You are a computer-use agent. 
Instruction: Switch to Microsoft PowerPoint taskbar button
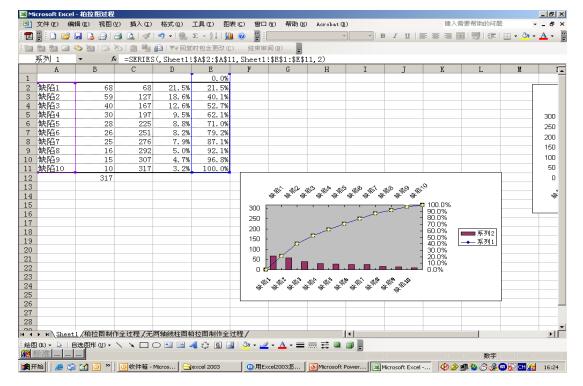338,367
